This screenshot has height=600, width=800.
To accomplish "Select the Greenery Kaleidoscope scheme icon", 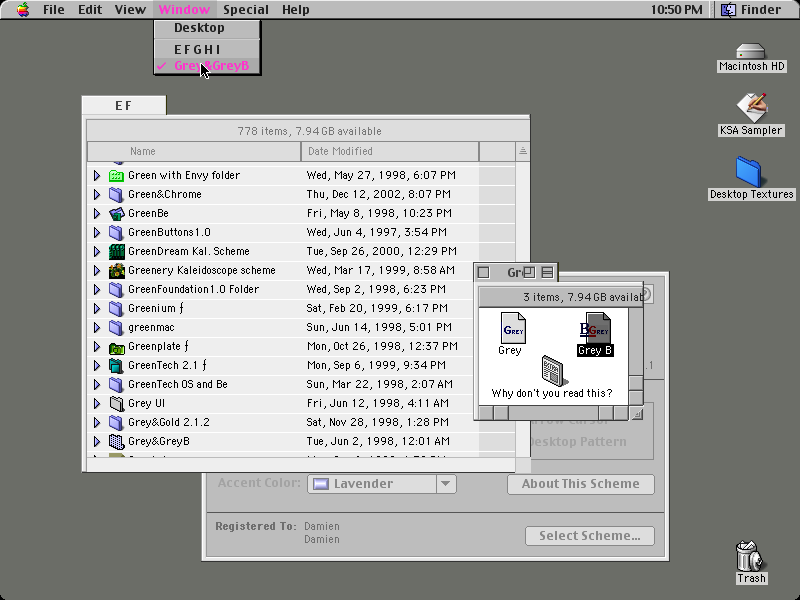I will 116,270.
